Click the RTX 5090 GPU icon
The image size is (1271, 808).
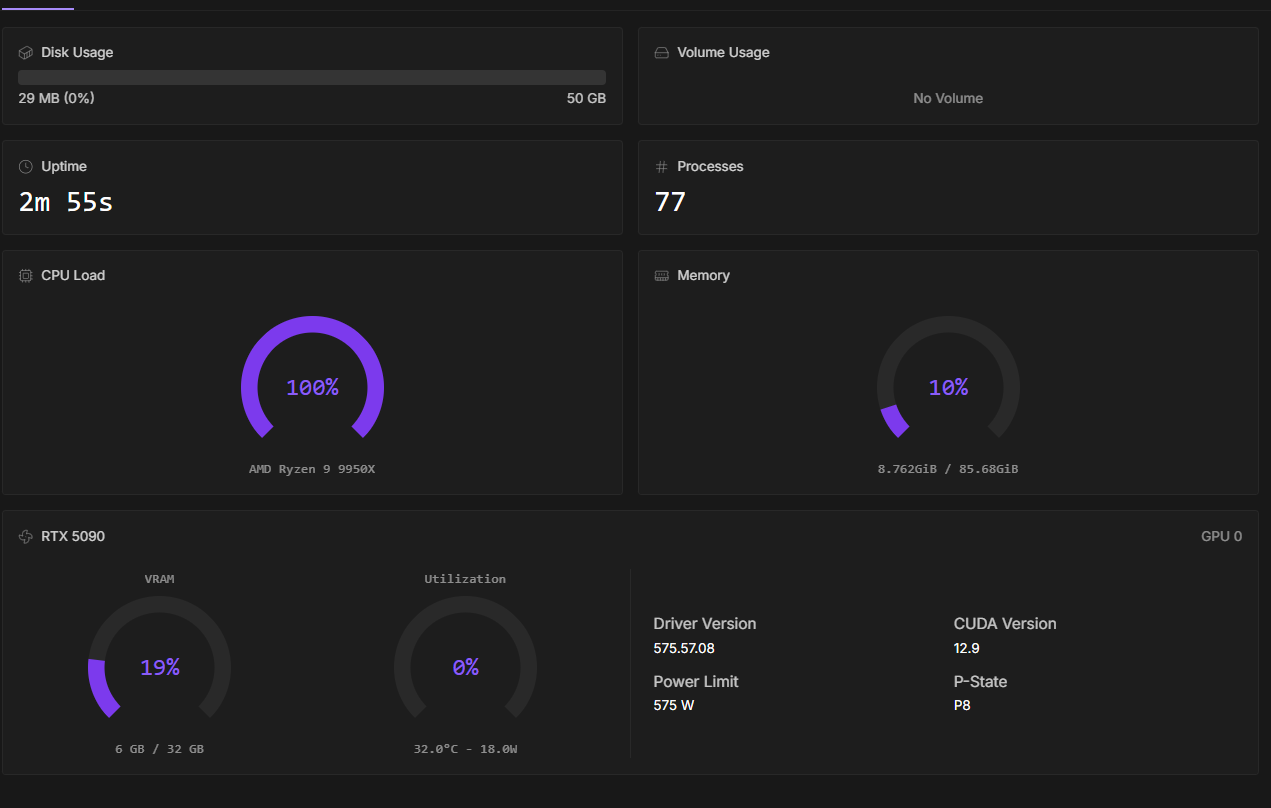26,537
